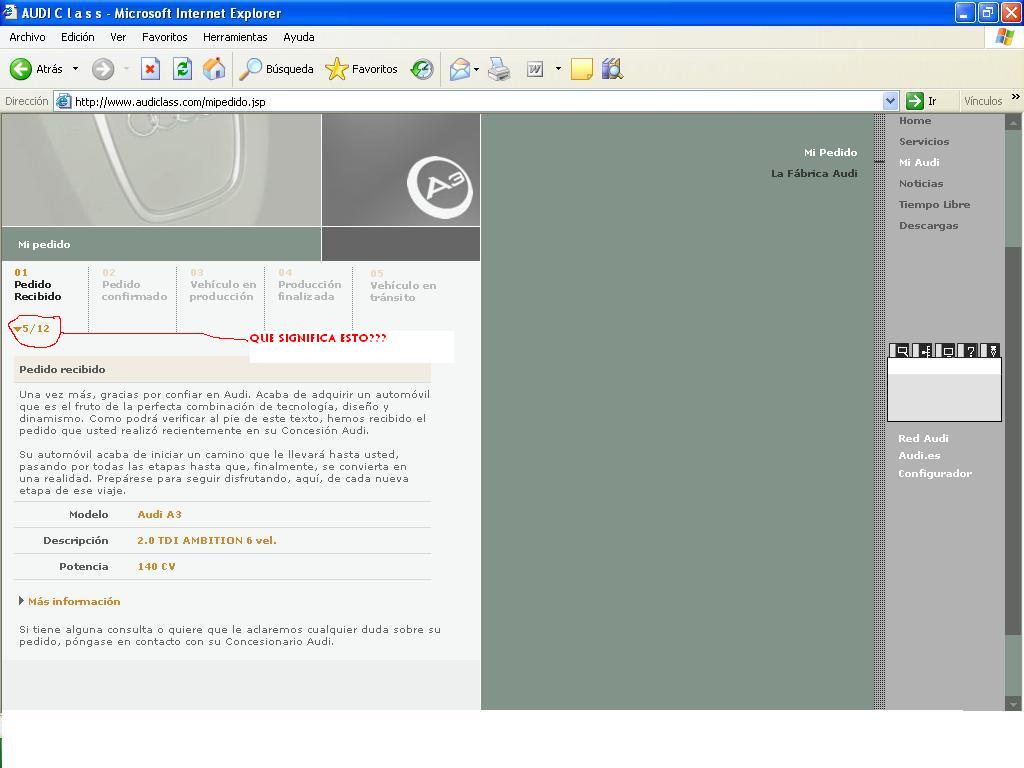Open the Configurador link

935,473
